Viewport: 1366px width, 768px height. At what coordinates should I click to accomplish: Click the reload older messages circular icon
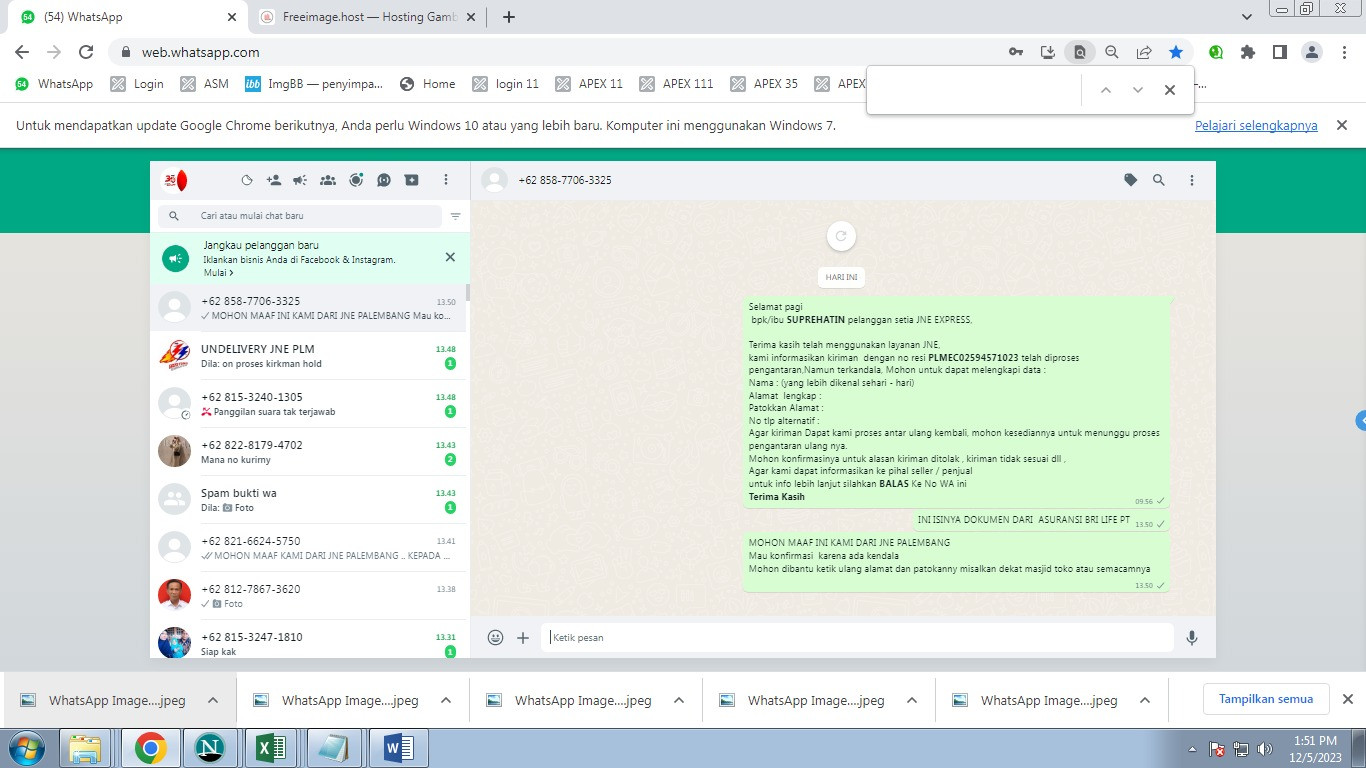pos(841,236)
